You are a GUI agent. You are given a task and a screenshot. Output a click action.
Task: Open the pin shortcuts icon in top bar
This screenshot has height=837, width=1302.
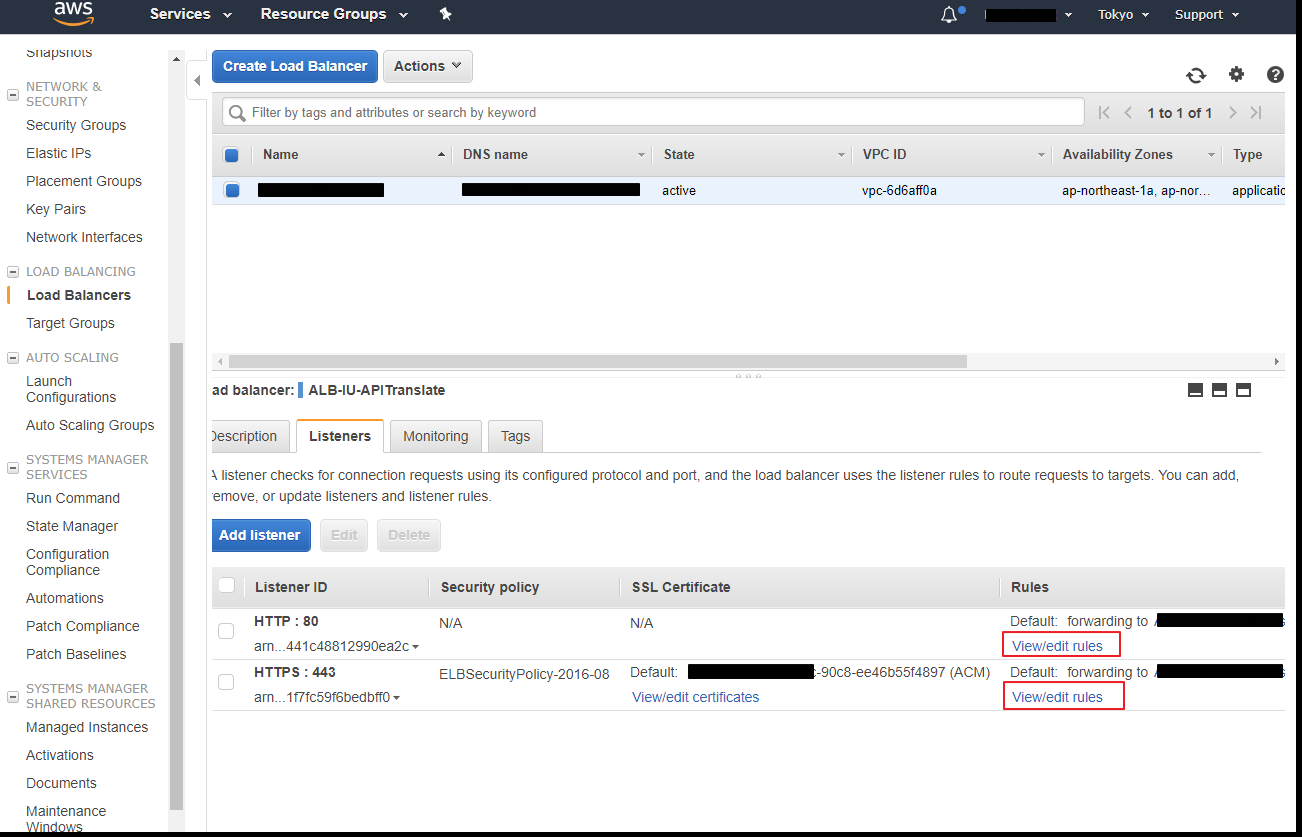(x=445, y=14)
